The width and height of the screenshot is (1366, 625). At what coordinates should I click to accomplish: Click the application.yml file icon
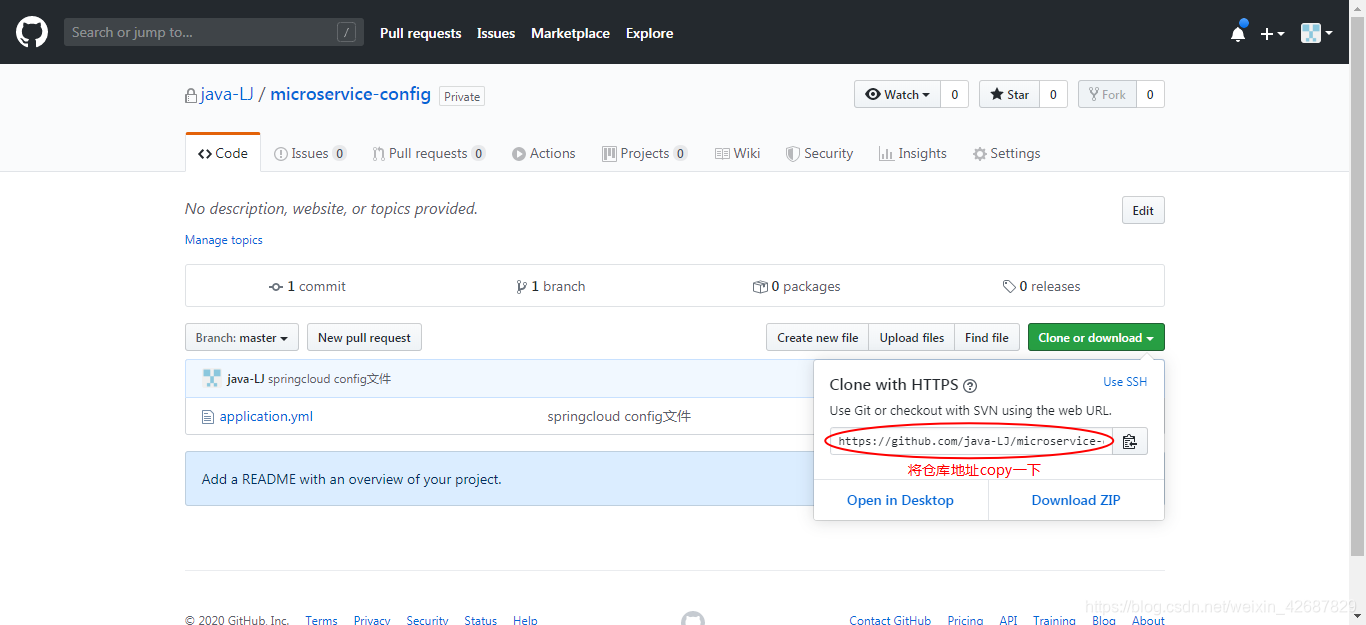(x=208, y=416)
